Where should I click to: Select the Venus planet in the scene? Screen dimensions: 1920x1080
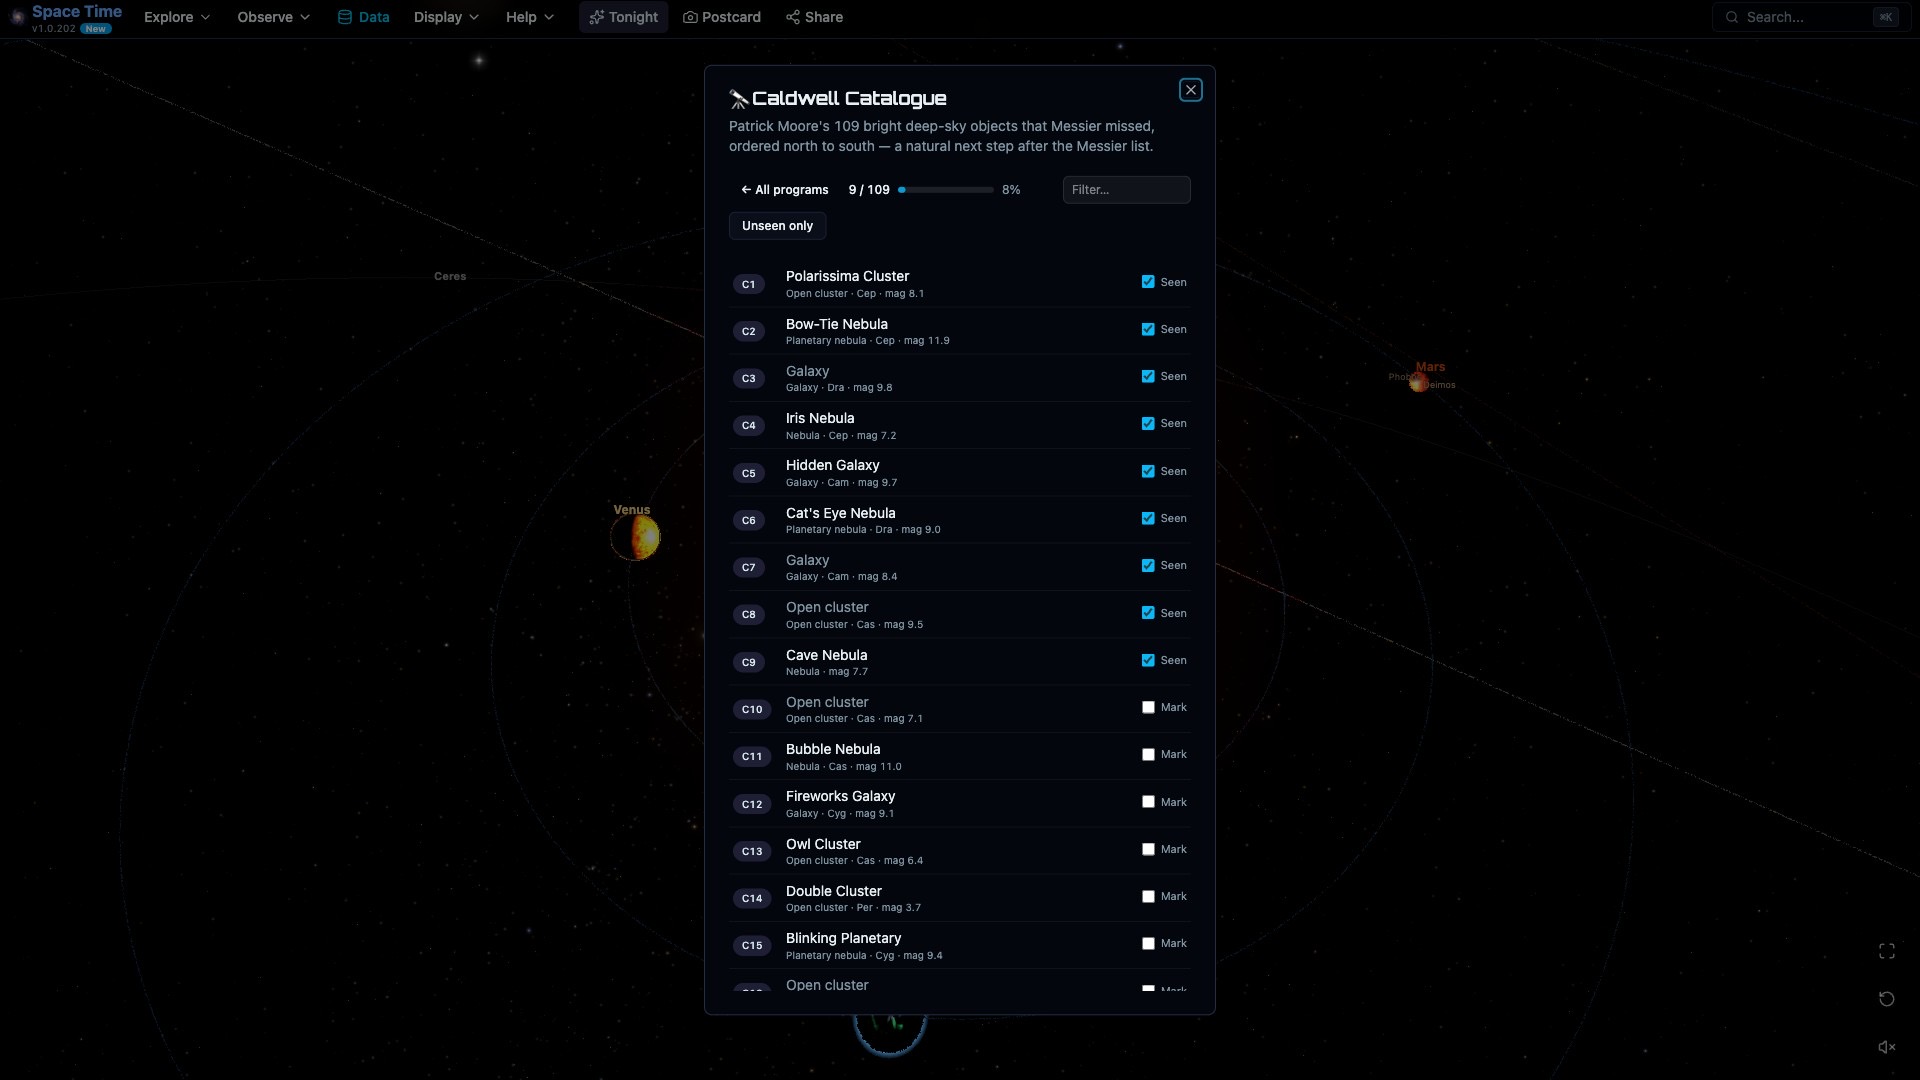(x=636, y=538)
